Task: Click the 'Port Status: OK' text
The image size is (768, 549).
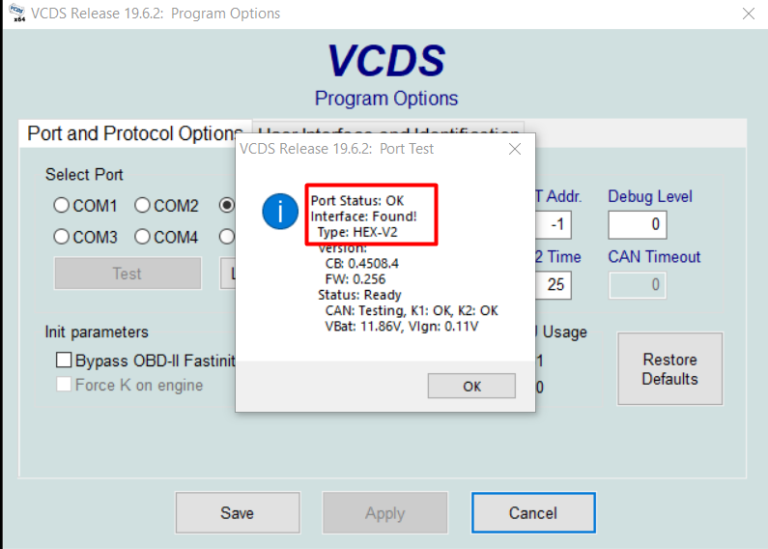Action: tap(358, 201)
